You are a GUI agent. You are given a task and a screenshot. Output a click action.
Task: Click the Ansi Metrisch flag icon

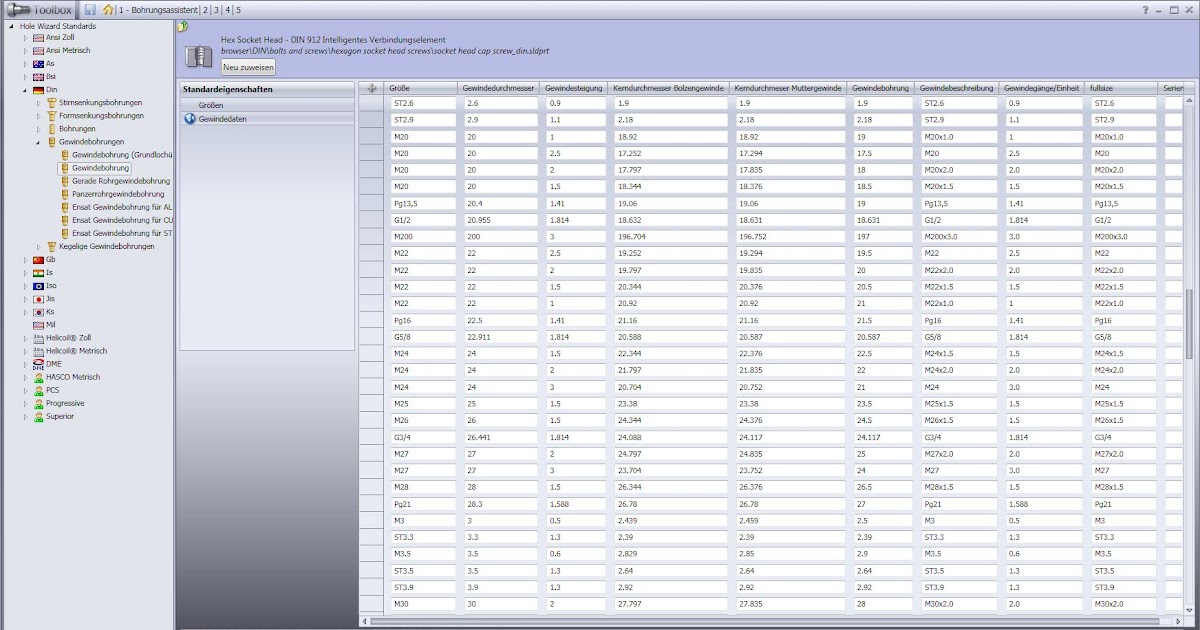tap(38, 51)
